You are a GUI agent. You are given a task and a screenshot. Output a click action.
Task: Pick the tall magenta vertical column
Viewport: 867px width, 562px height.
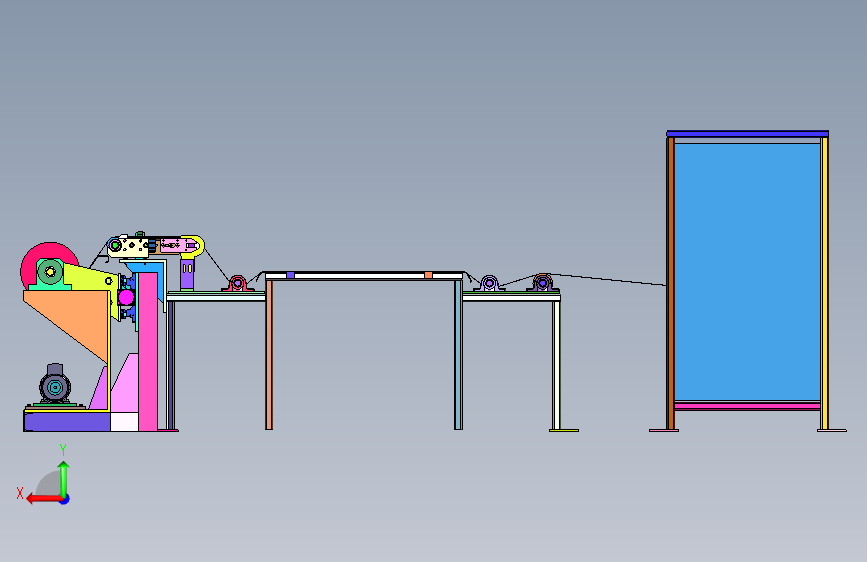coord(148,351)
